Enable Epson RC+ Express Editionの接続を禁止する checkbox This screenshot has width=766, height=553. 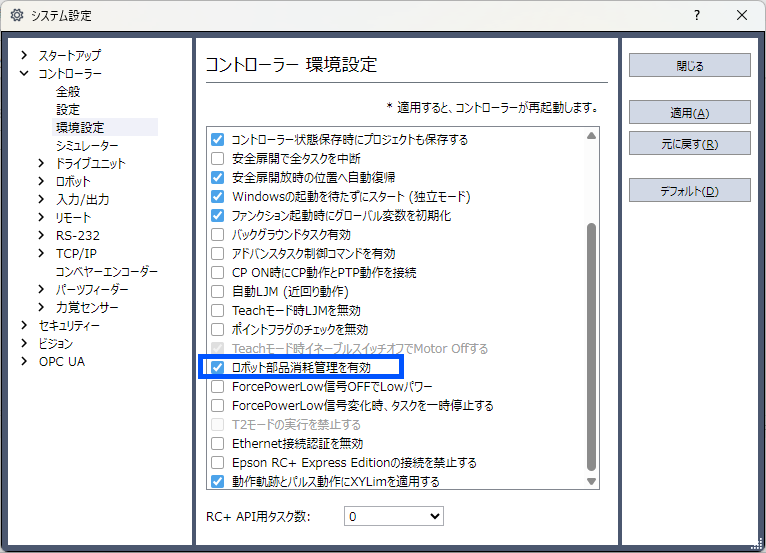pos(217,463)
